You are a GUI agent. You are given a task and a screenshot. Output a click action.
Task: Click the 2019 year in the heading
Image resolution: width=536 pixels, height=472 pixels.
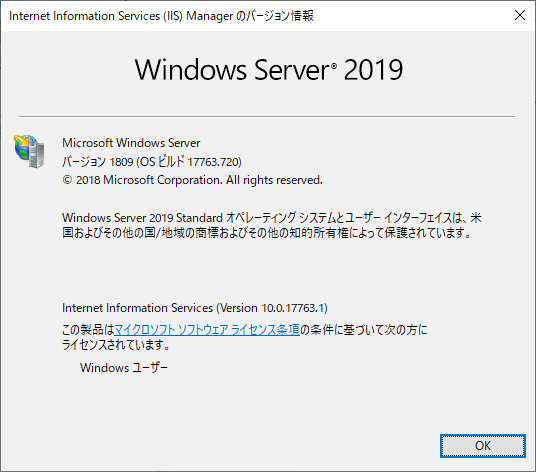[x=373, y=70]
